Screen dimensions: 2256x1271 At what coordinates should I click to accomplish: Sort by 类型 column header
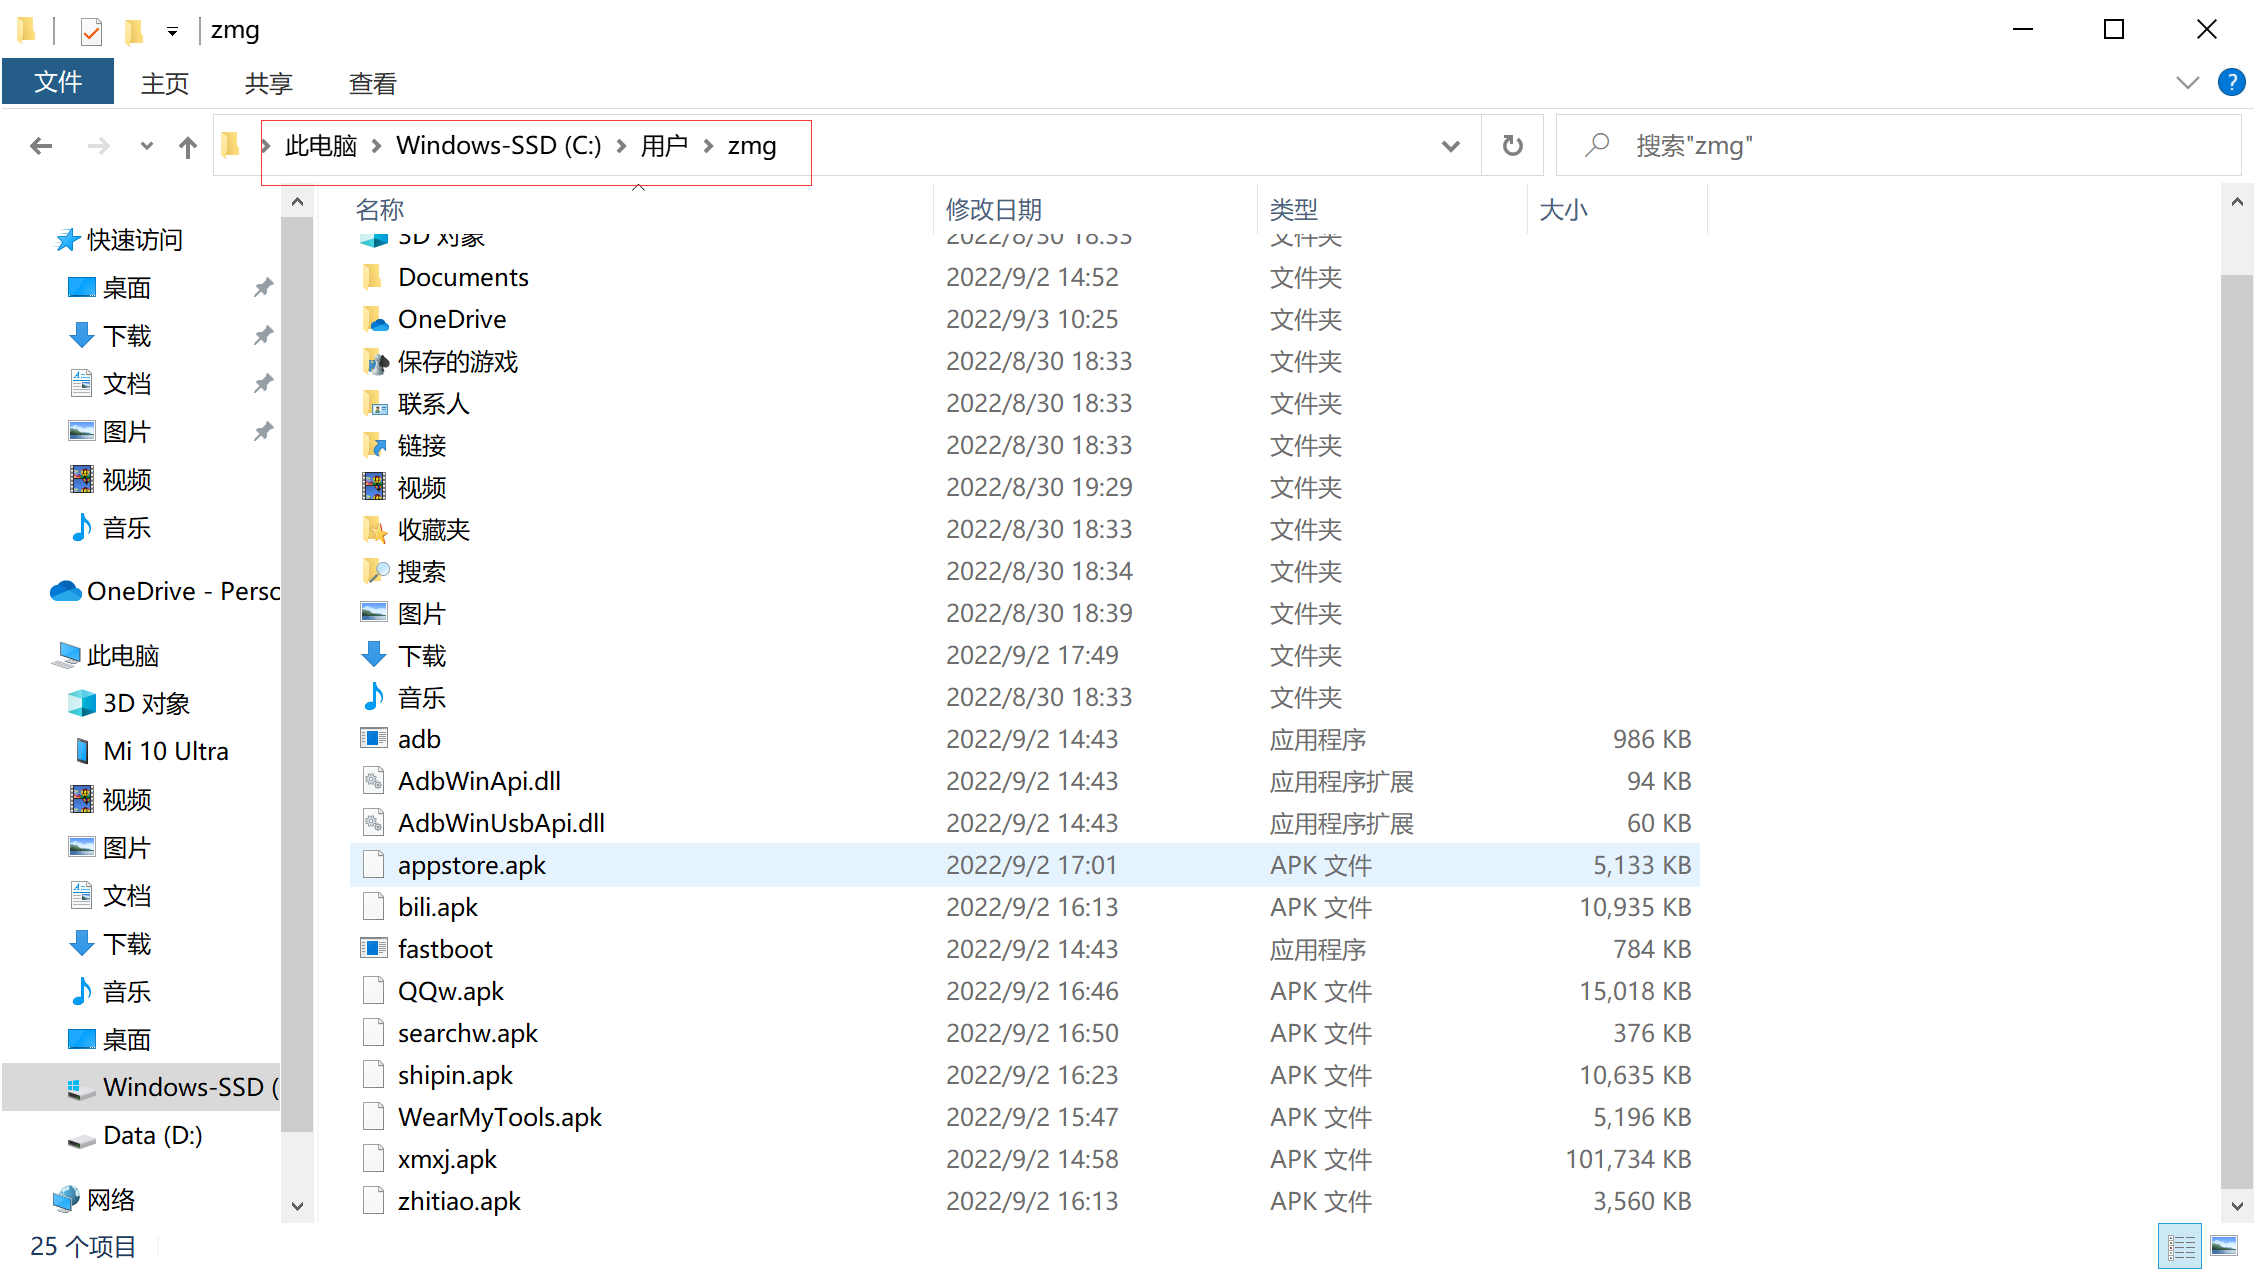click(x=1294, y=209)
